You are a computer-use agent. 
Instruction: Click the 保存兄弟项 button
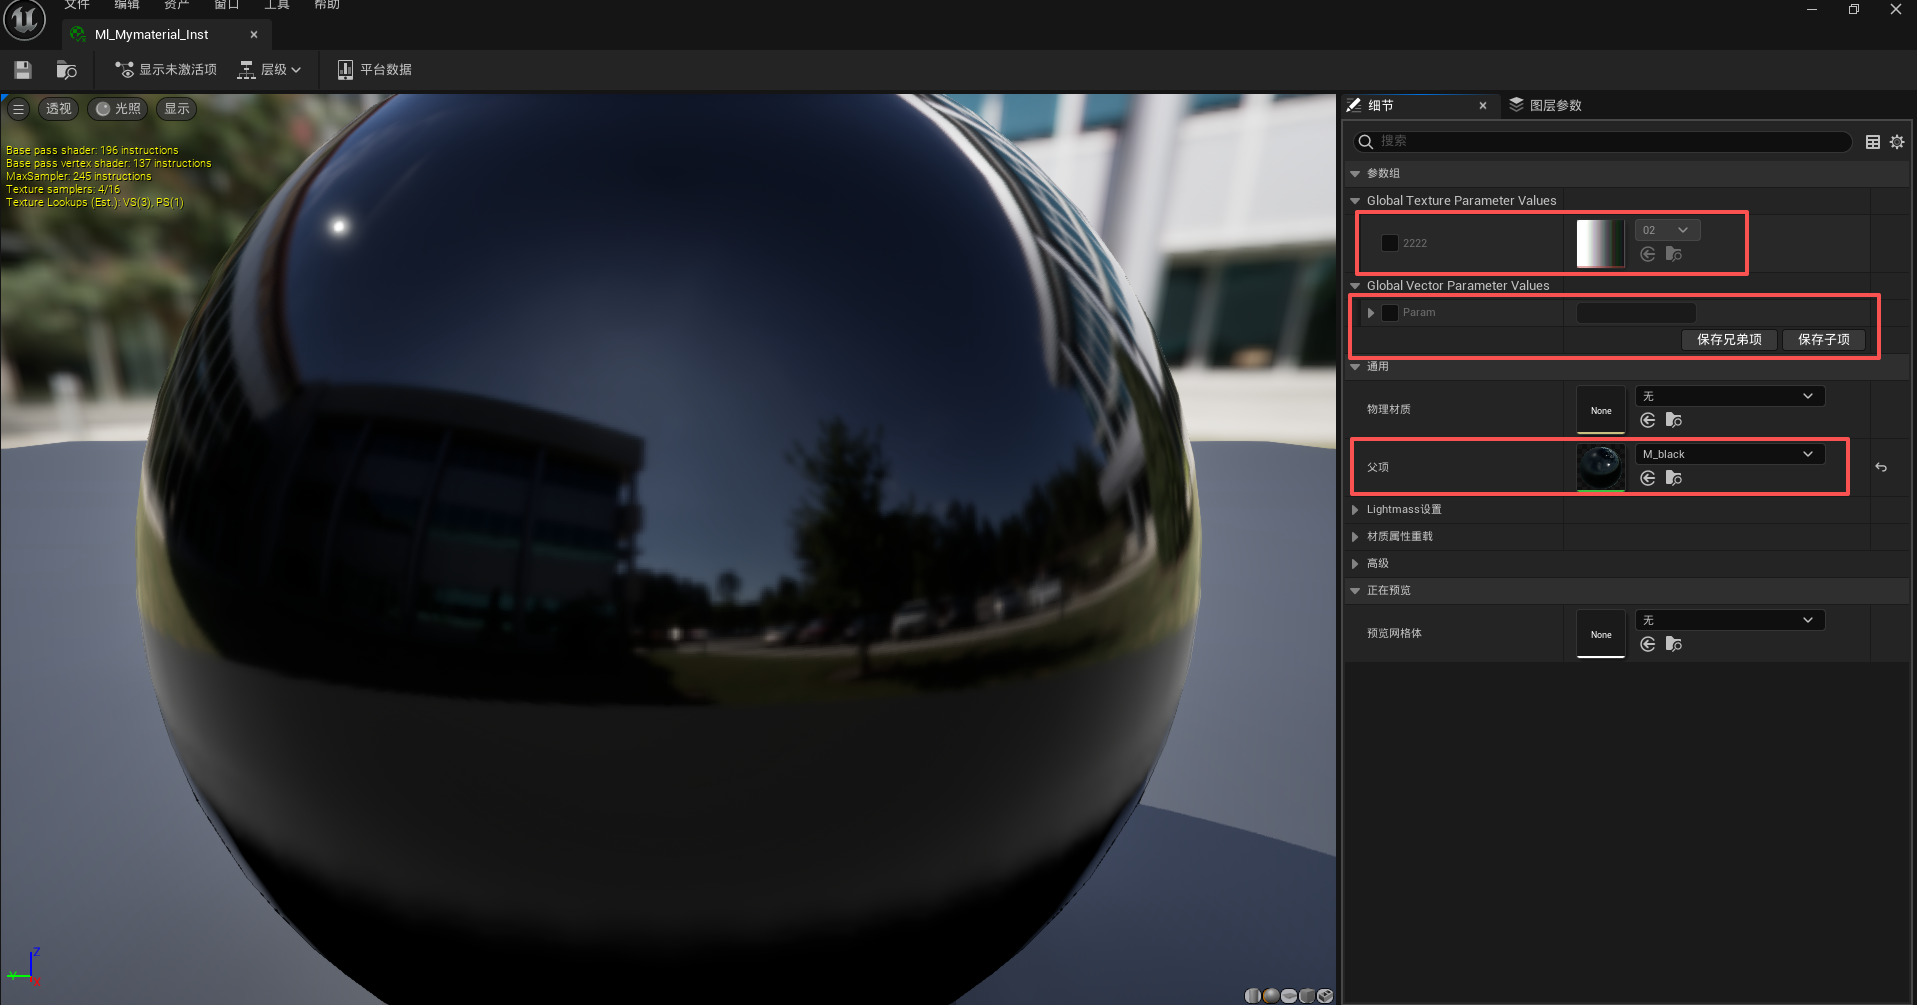(1729, 340)
